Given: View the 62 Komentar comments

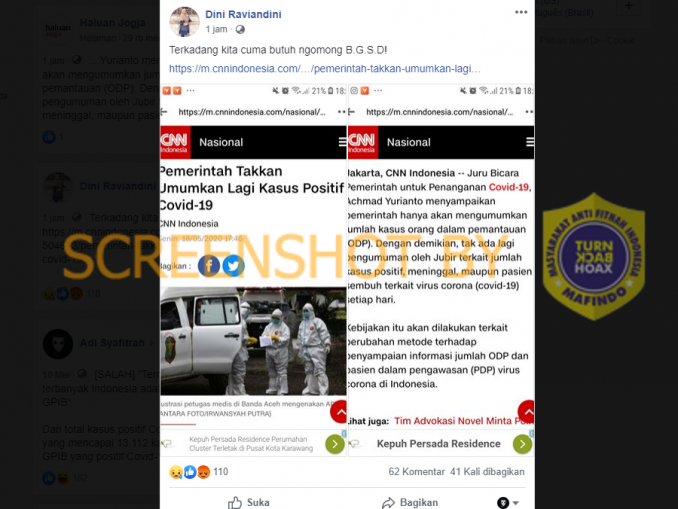Looking at the screenshot, I should 416,472.
